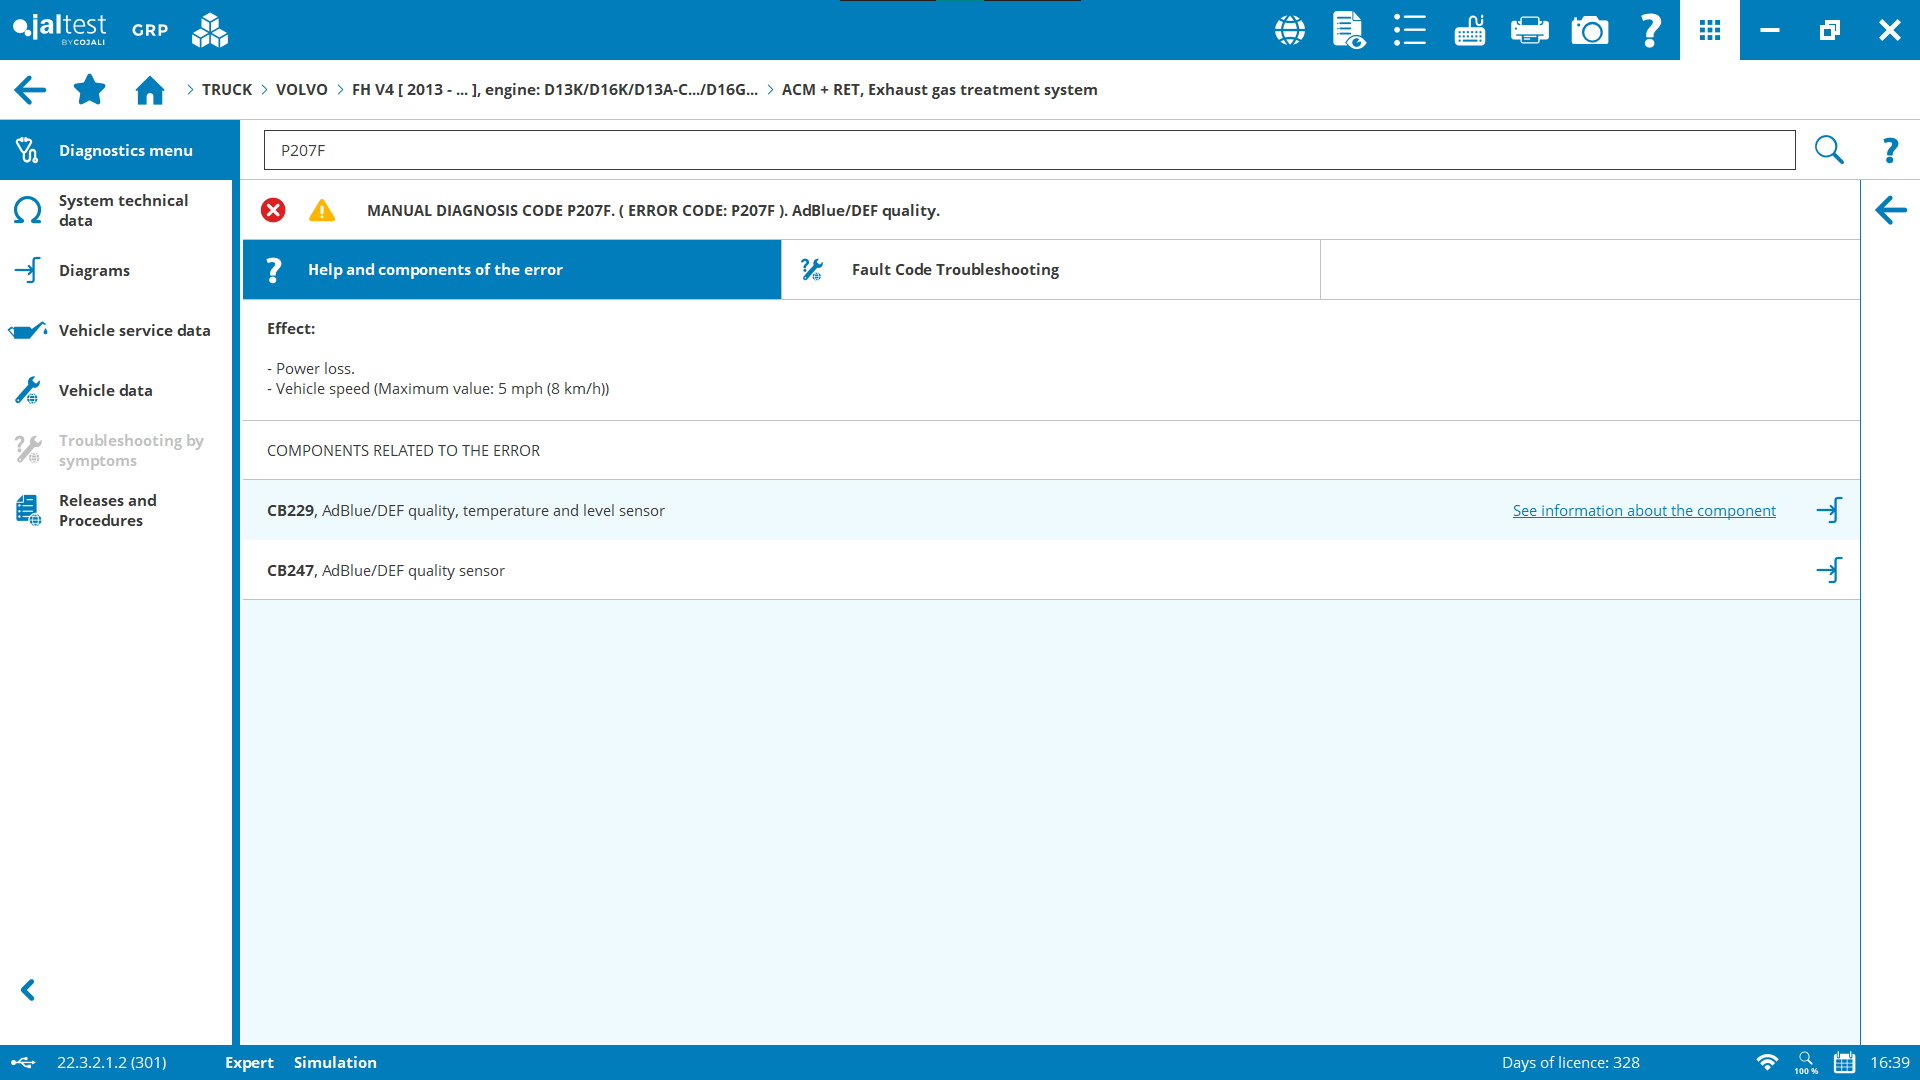Click the Wi-Fi status icon

(x=1767, y=1062)
